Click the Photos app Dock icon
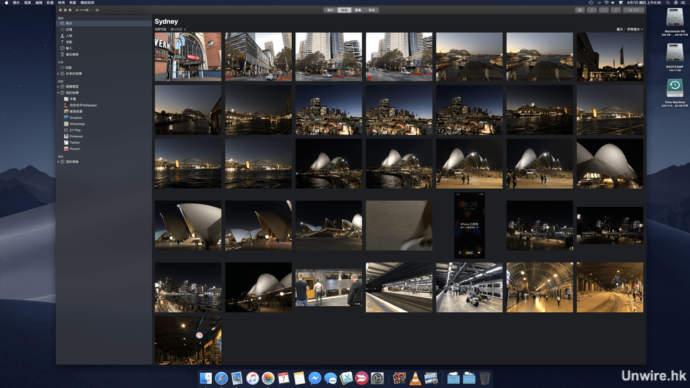This screenshot has width=690, height=388. coord(268,378)
